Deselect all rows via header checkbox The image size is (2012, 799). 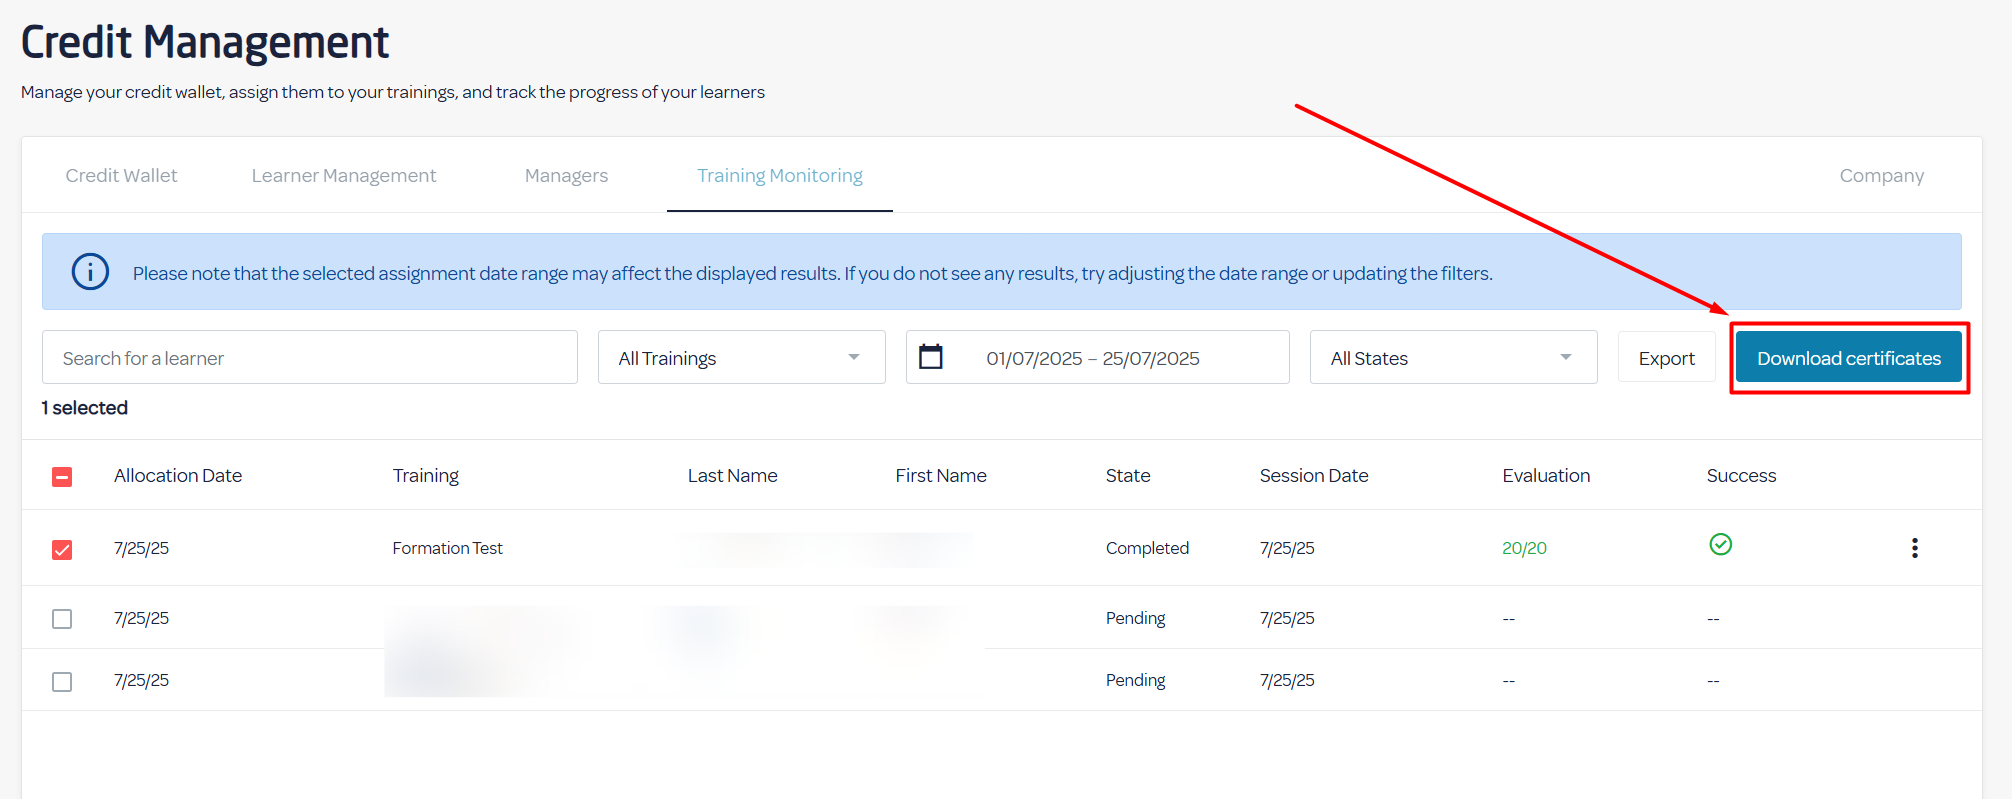pos(62,477)
